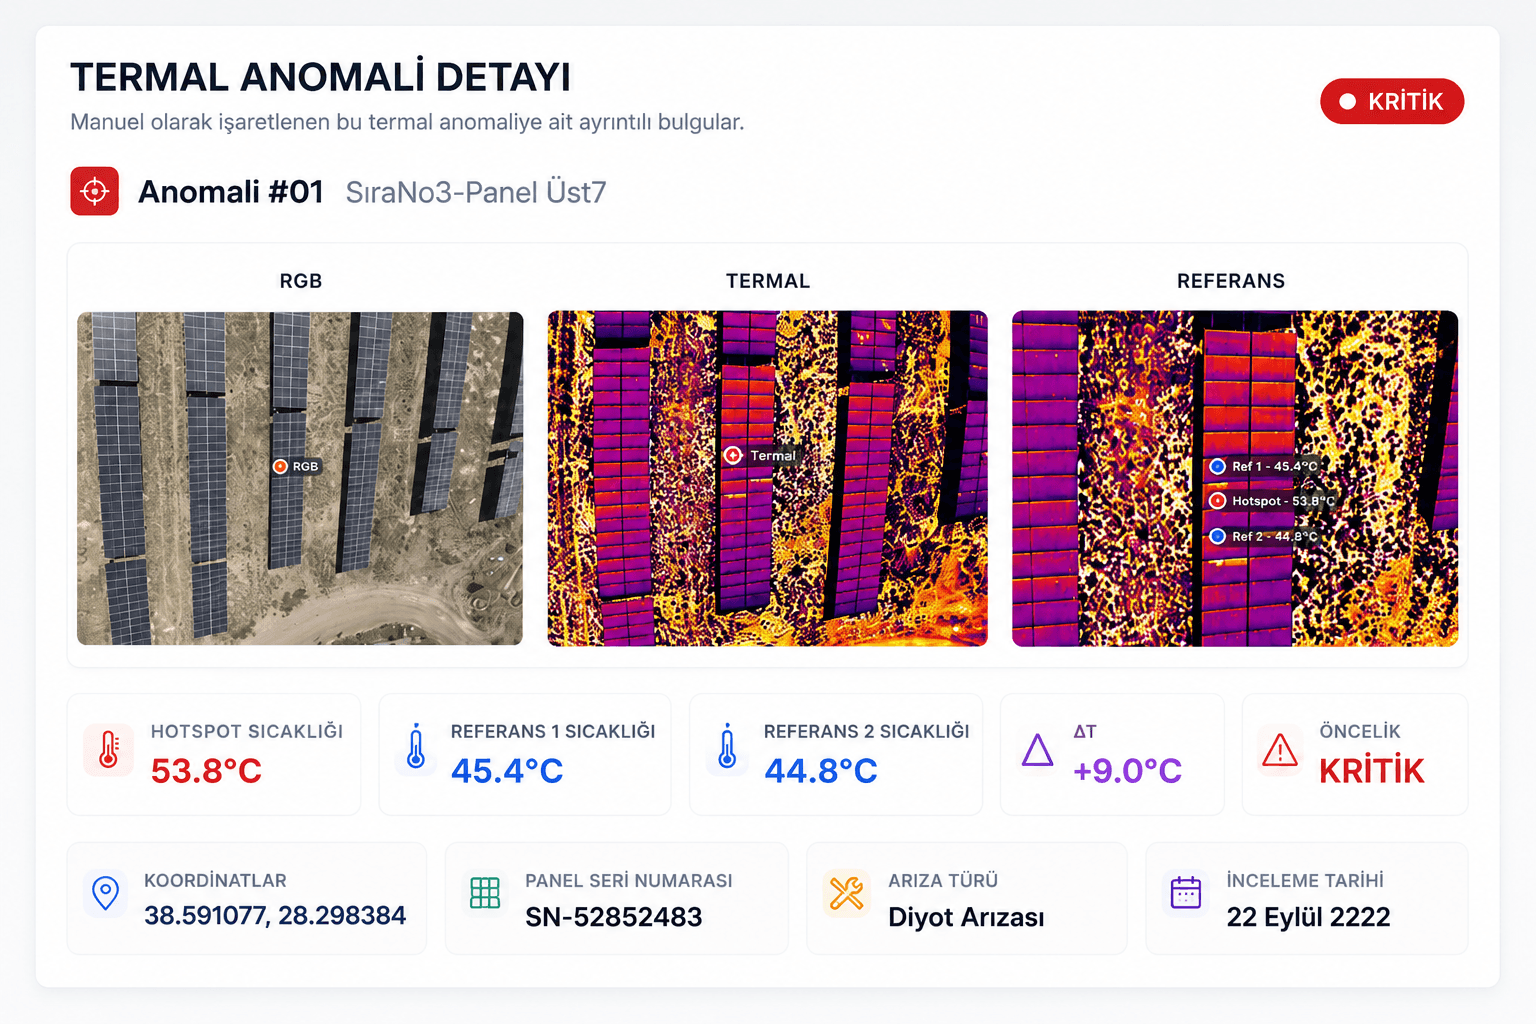Click the subtitle about manually marked anomaly

[x=407, y=122]
